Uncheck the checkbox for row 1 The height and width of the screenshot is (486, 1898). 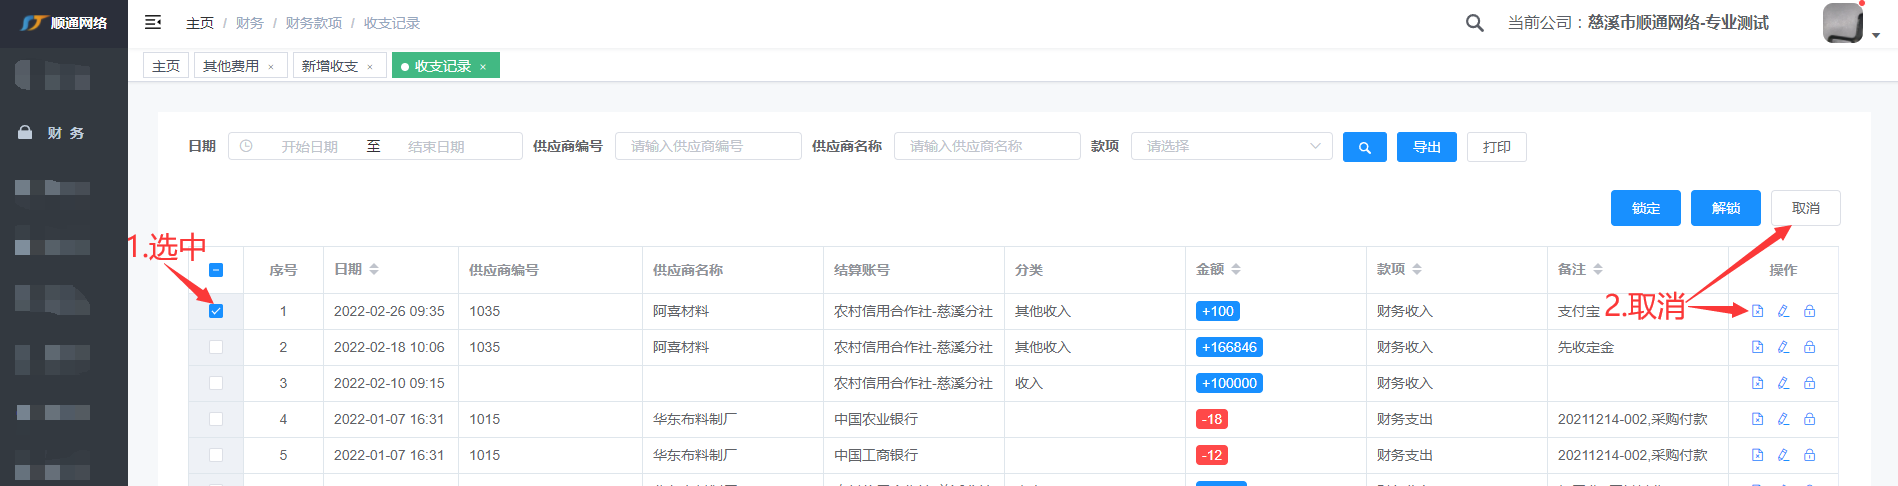[x=216, y=311]
